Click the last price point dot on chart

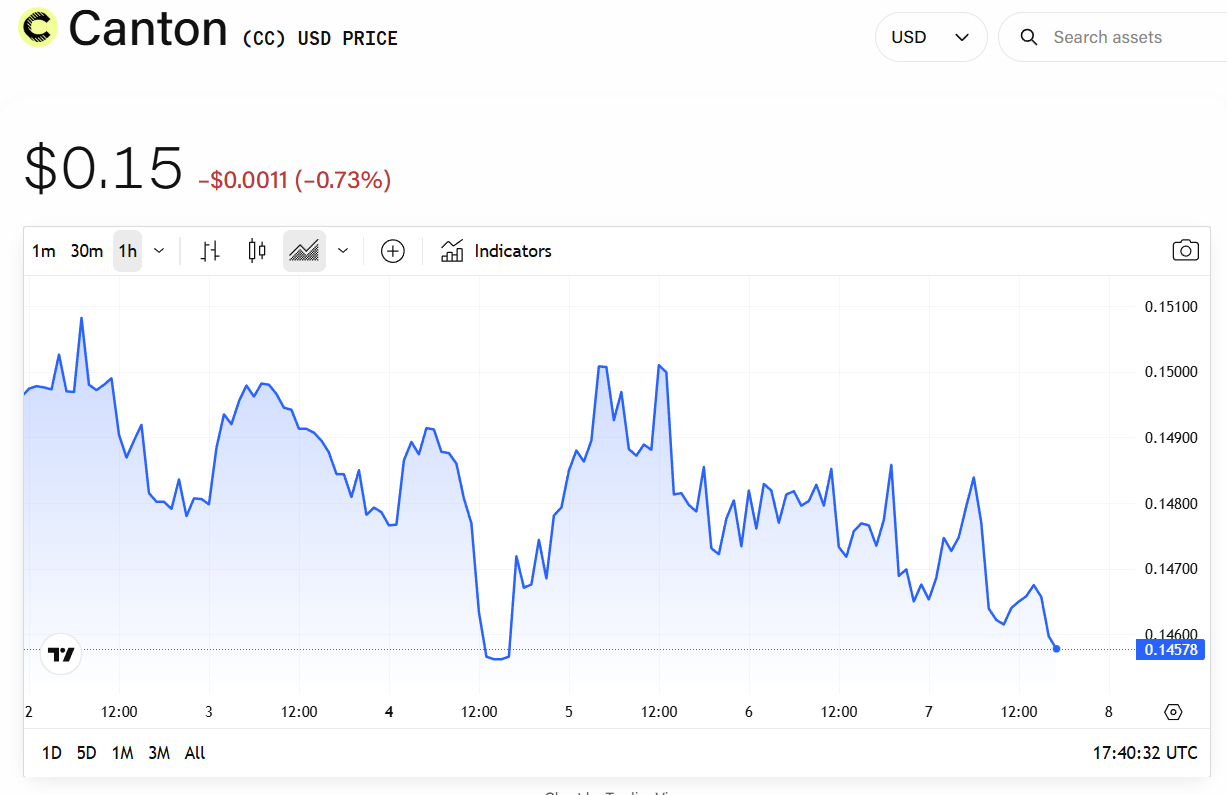click(1056, 649)
